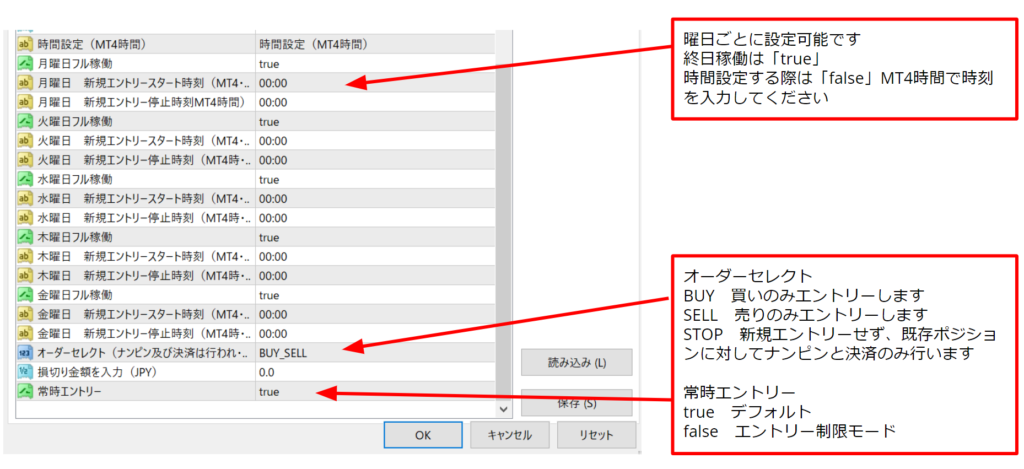Click the scrollbar down arrow of parameter list
Image resolution: width=1024 pixels, height=469 pixels.
(x=504, y=409)
